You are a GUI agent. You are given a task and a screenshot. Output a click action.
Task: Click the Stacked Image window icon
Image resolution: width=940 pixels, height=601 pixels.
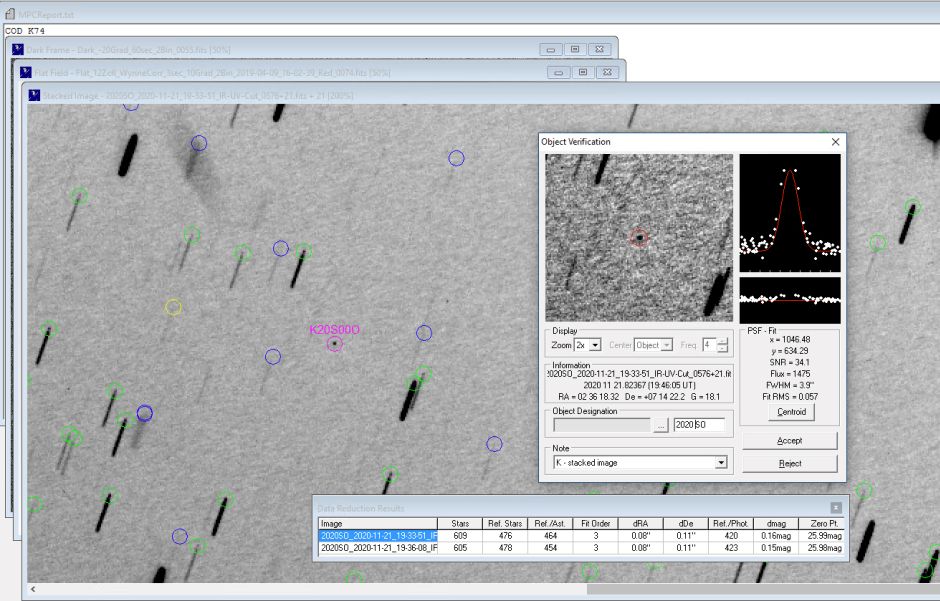click(x=33, y=95)
